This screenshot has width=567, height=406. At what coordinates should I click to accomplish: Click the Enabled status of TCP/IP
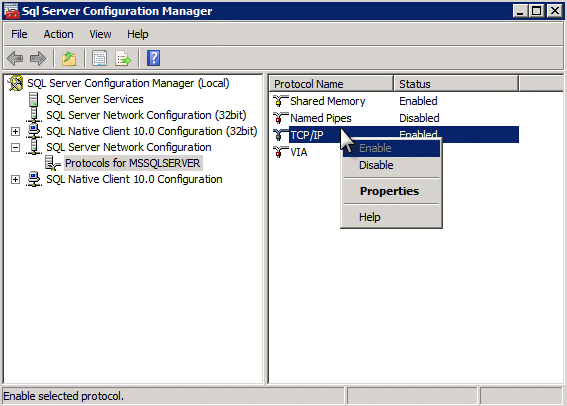(418, 134)
